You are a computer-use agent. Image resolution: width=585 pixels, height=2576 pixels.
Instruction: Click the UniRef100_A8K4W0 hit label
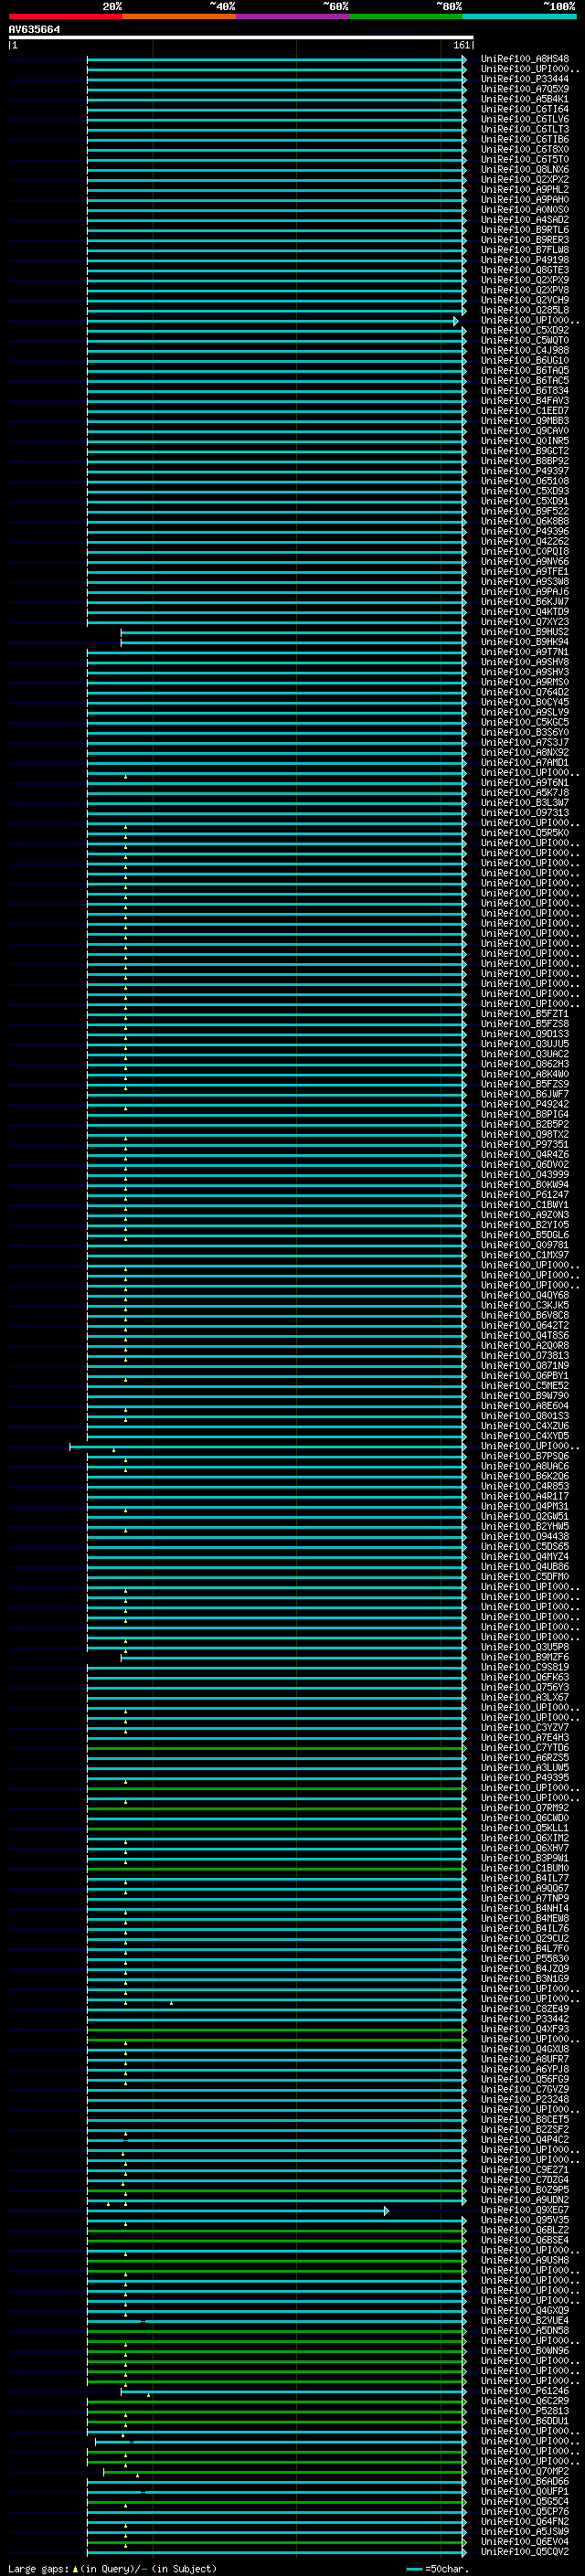click(x=525, y=1074)
